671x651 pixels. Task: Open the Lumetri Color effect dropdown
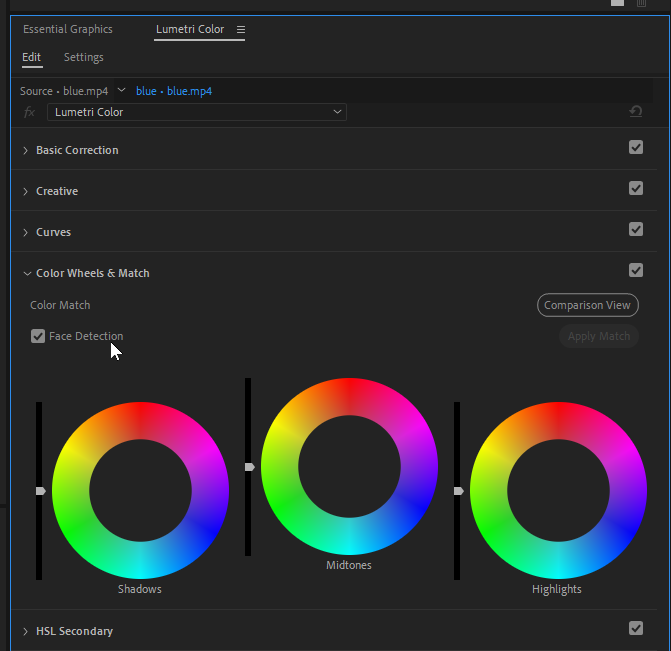click(x=196, y=112)
